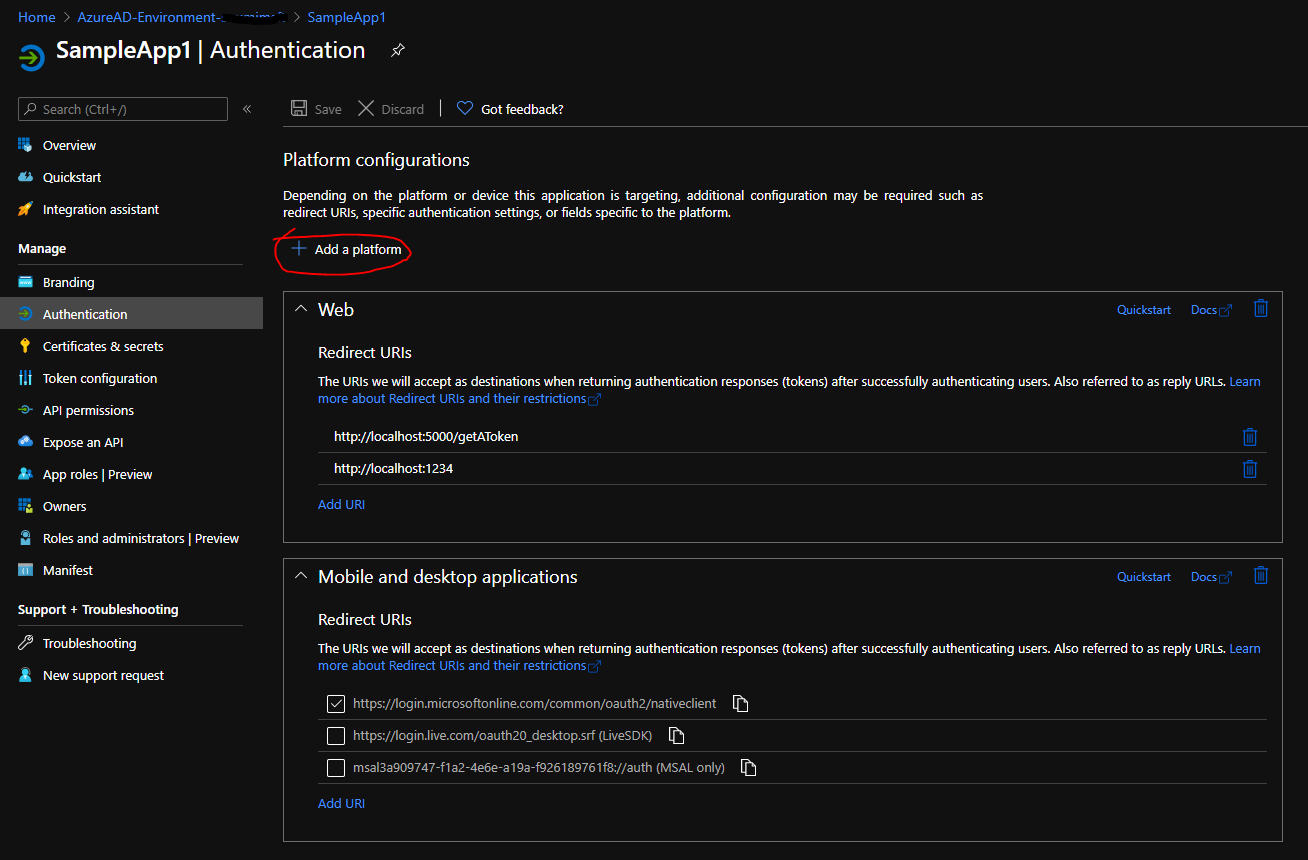This screenshot has width=1308, height=860.
Task: Click the Branding icon in sidebar
Action: pos(25,282)
